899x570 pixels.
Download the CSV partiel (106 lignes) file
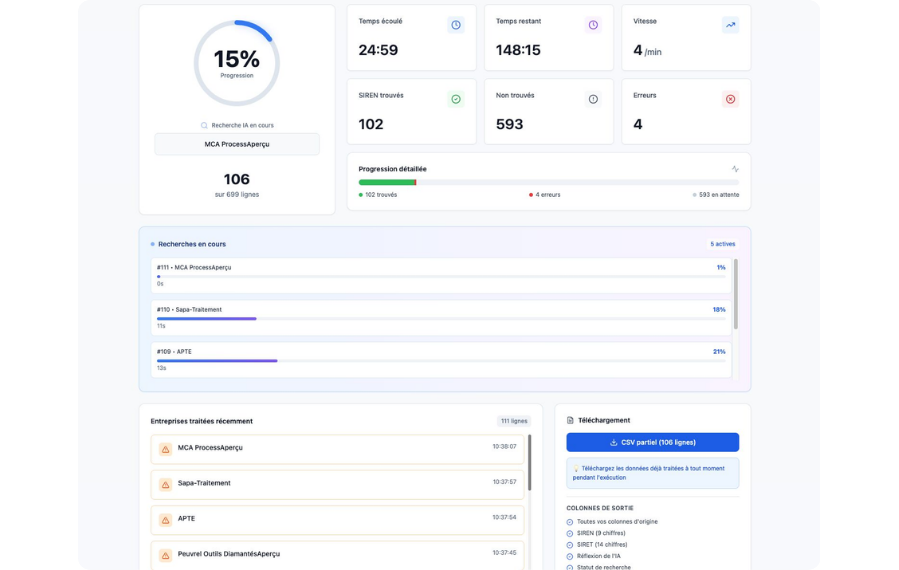click(652, 442)
